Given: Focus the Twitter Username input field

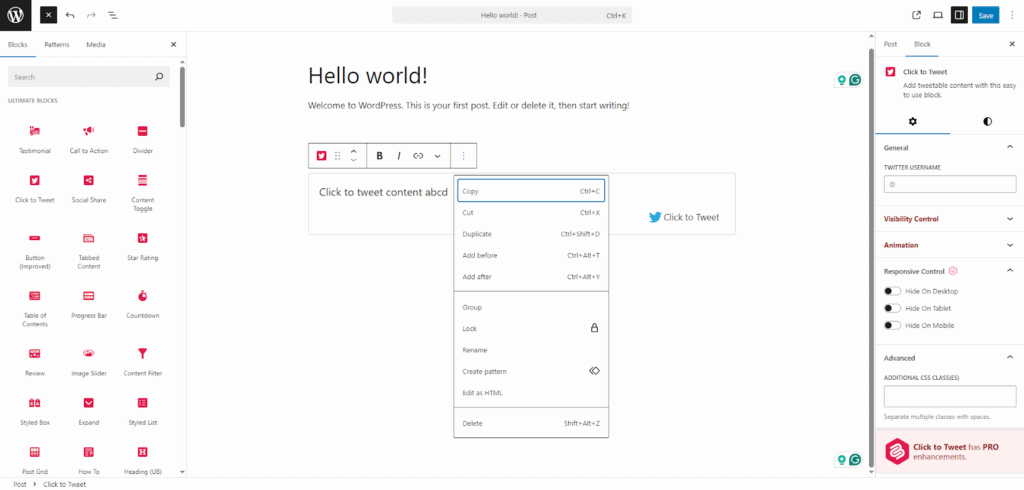Looking at the screenshot, I should click(949, 185).
